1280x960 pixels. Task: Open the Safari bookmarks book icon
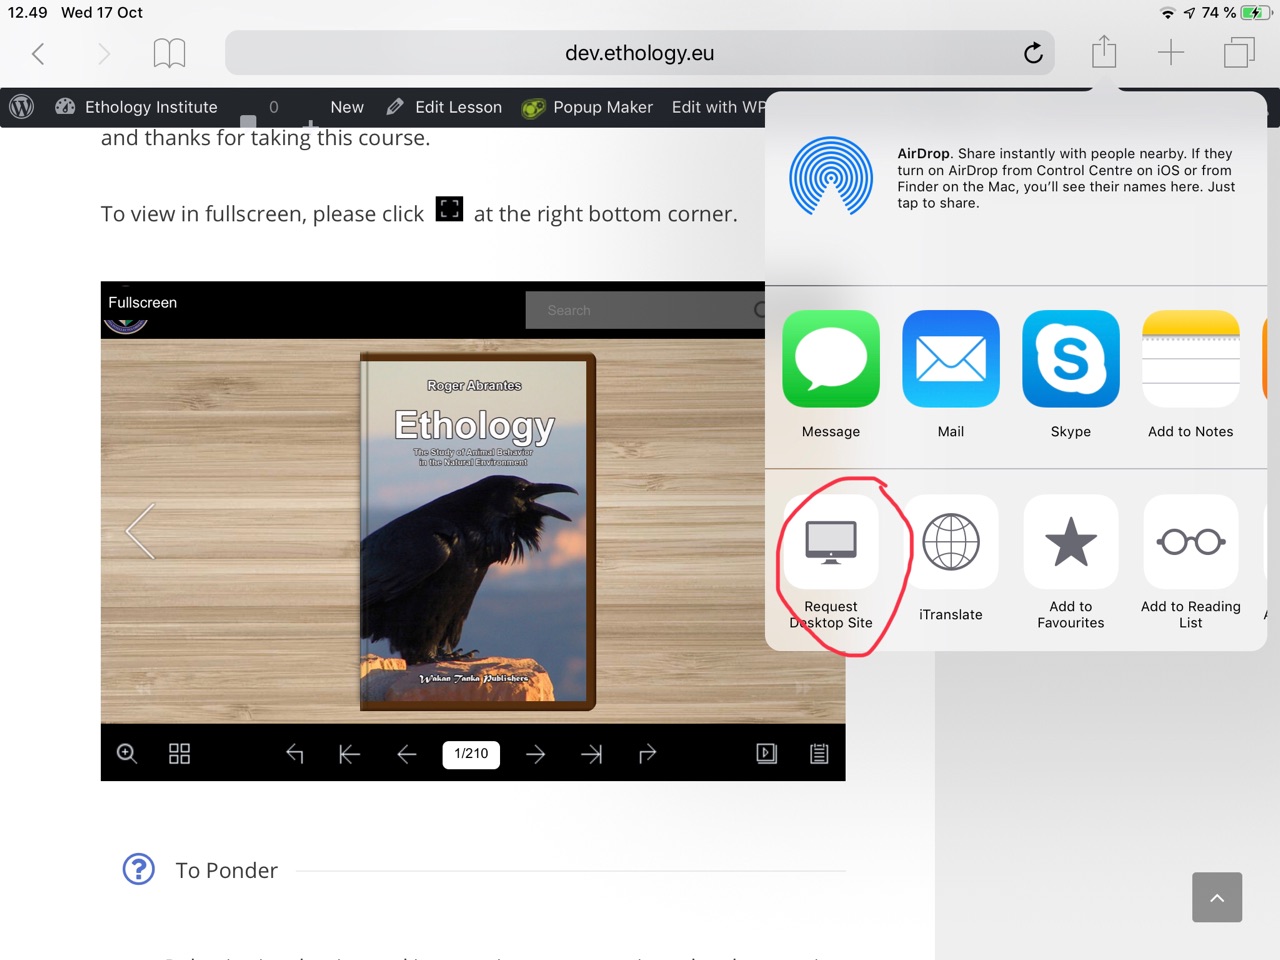169,53
